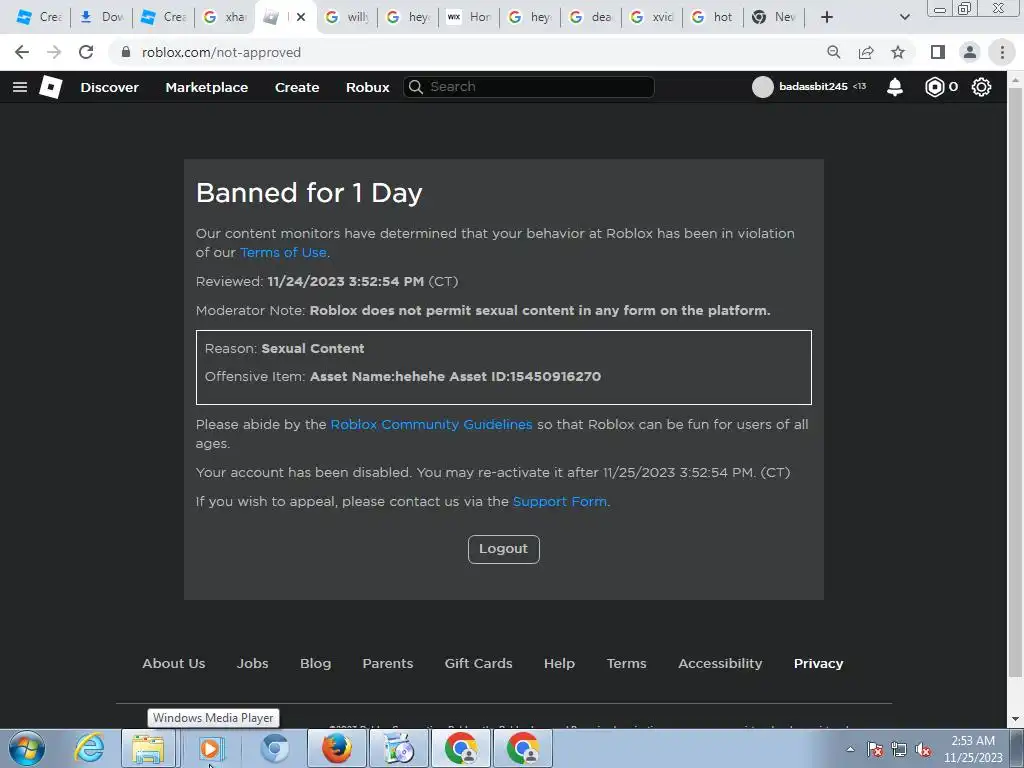The image size is (1024, 768).
Task: Reload the roblox.com page
Action: pyautogui.click(x=86, y=52)
